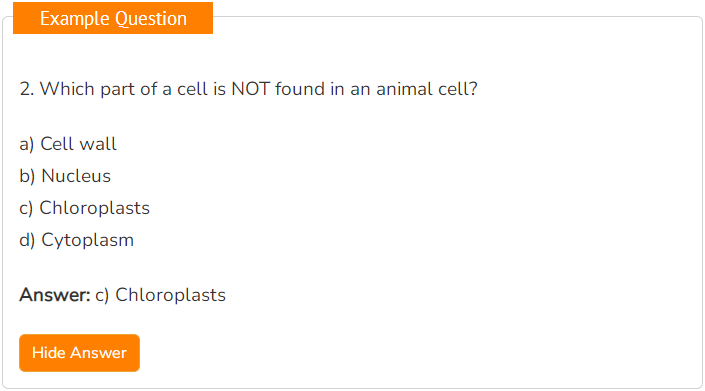The width and height of the screenshot is (705, 391).
Task: Choose option b) Nucleus
Action: [x=65, y=176]
